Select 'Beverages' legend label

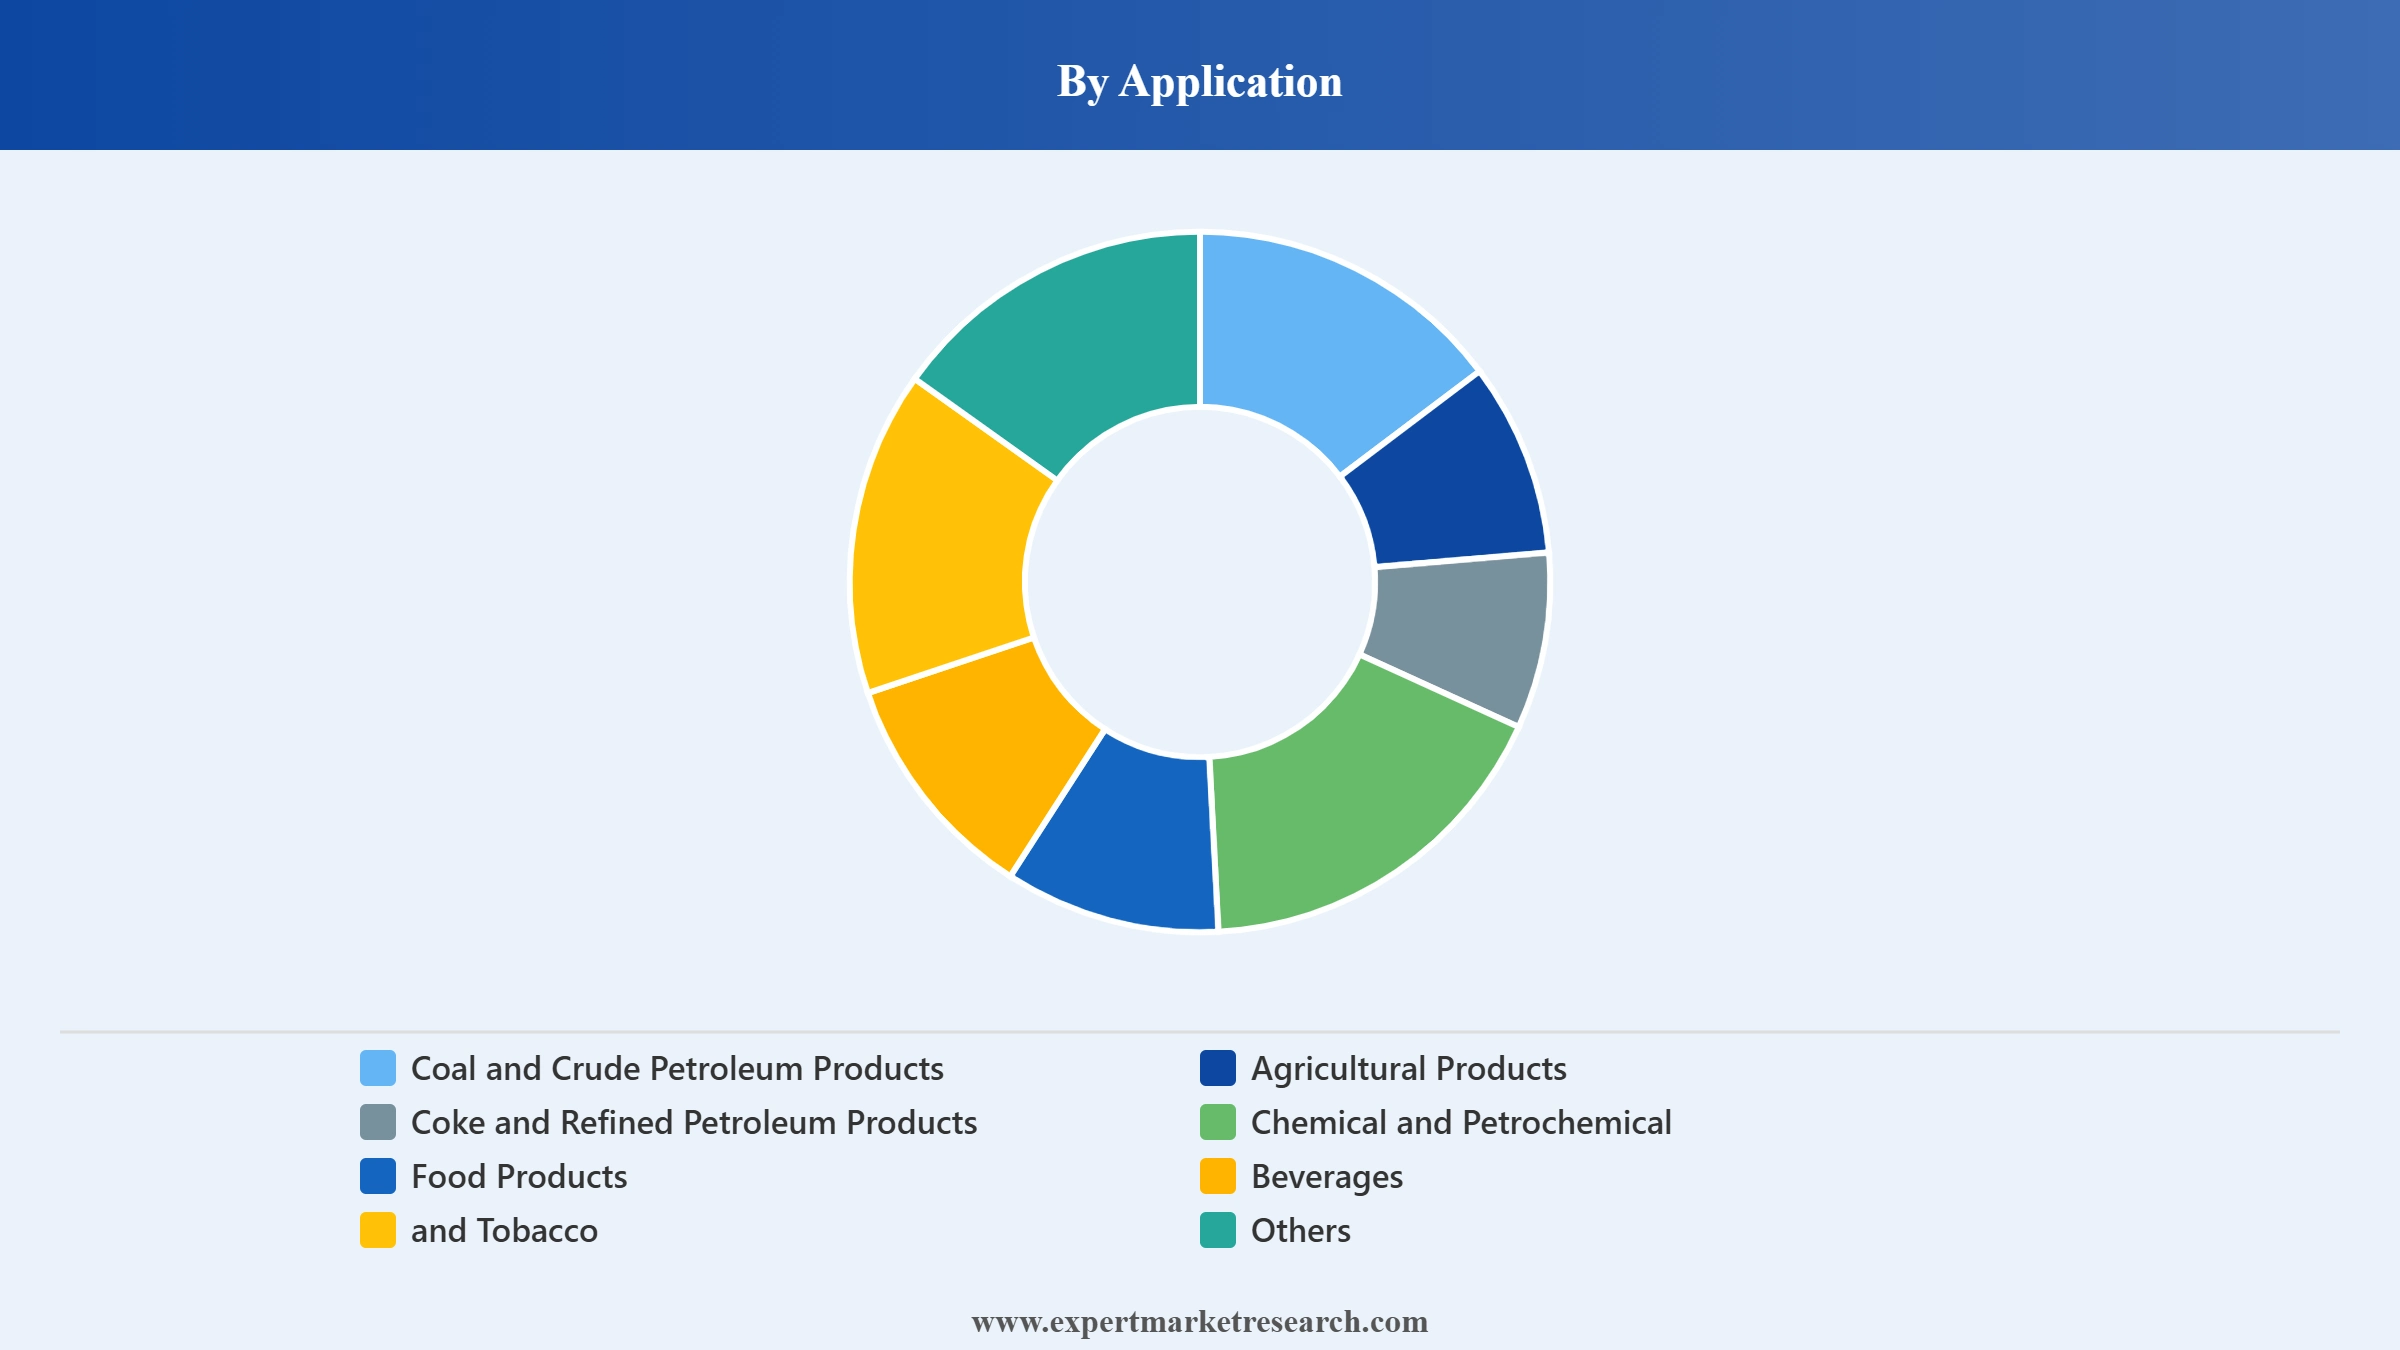(1327, 1178)
